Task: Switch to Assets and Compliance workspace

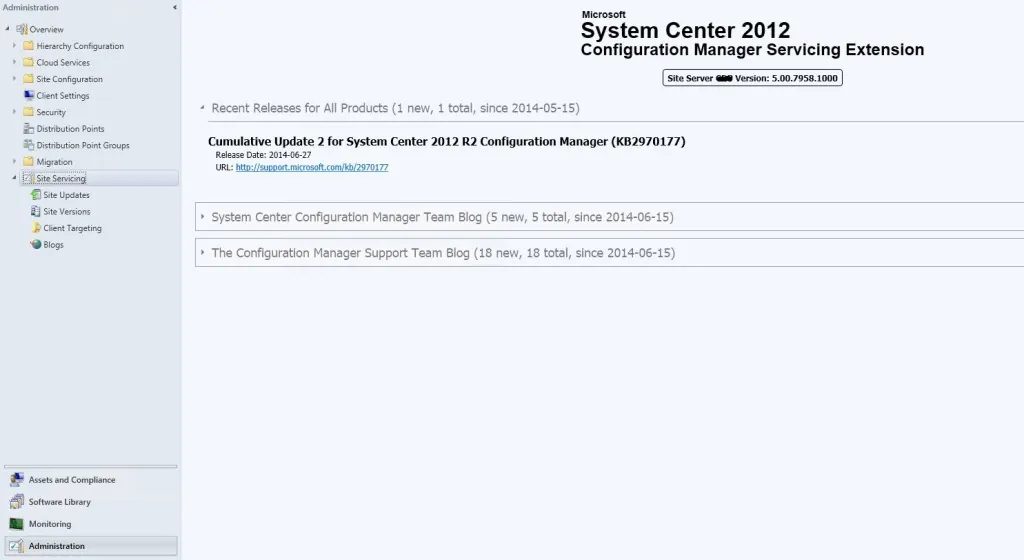Action: coord(91,480)
